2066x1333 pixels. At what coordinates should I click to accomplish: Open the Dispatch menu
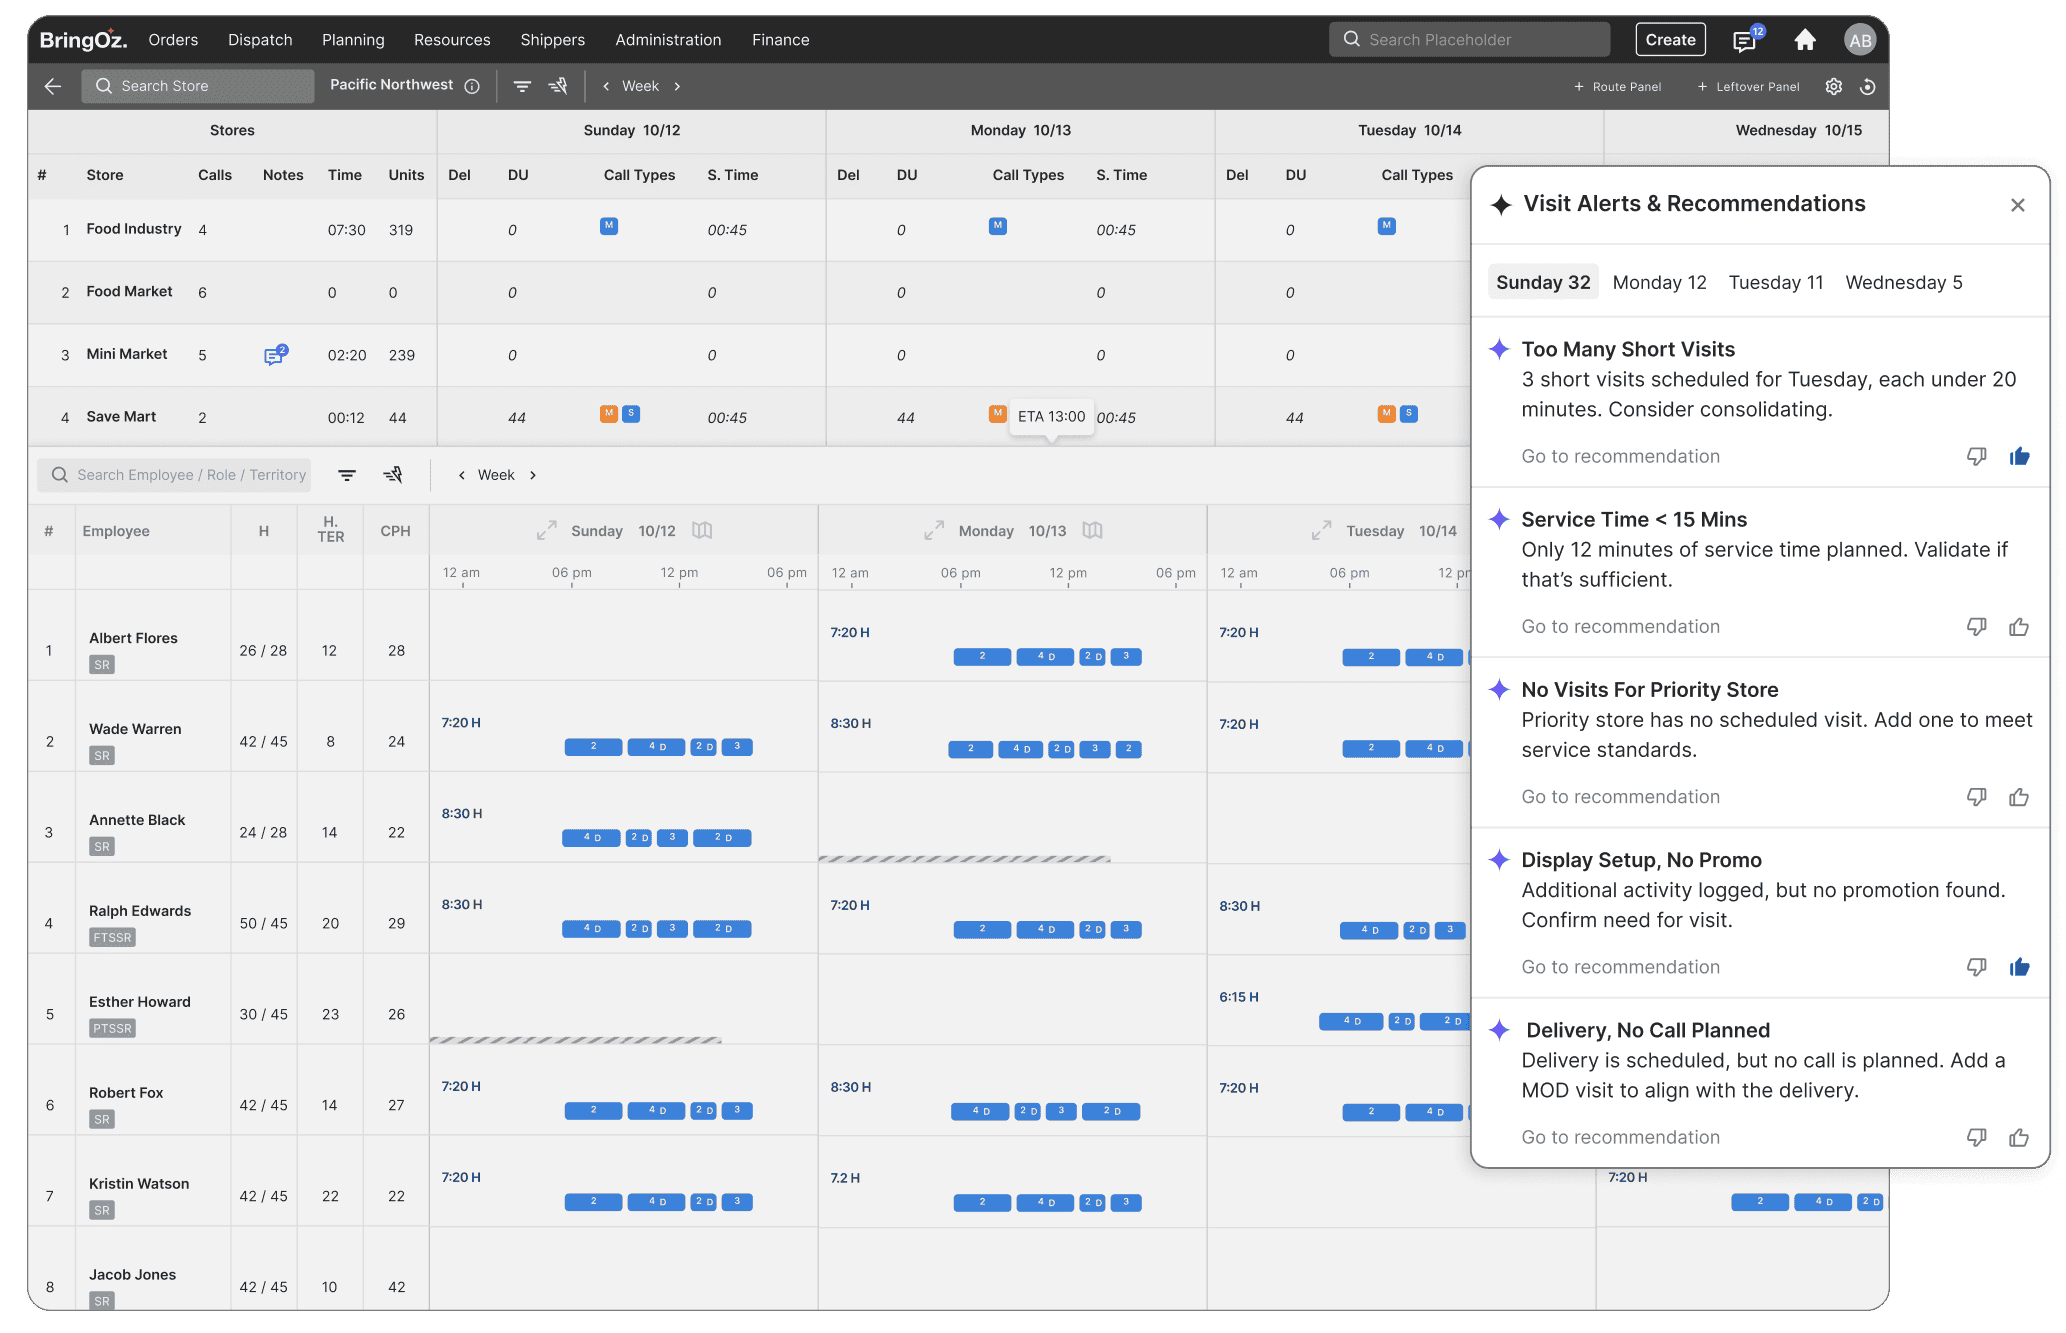click(x=260, y=40)
